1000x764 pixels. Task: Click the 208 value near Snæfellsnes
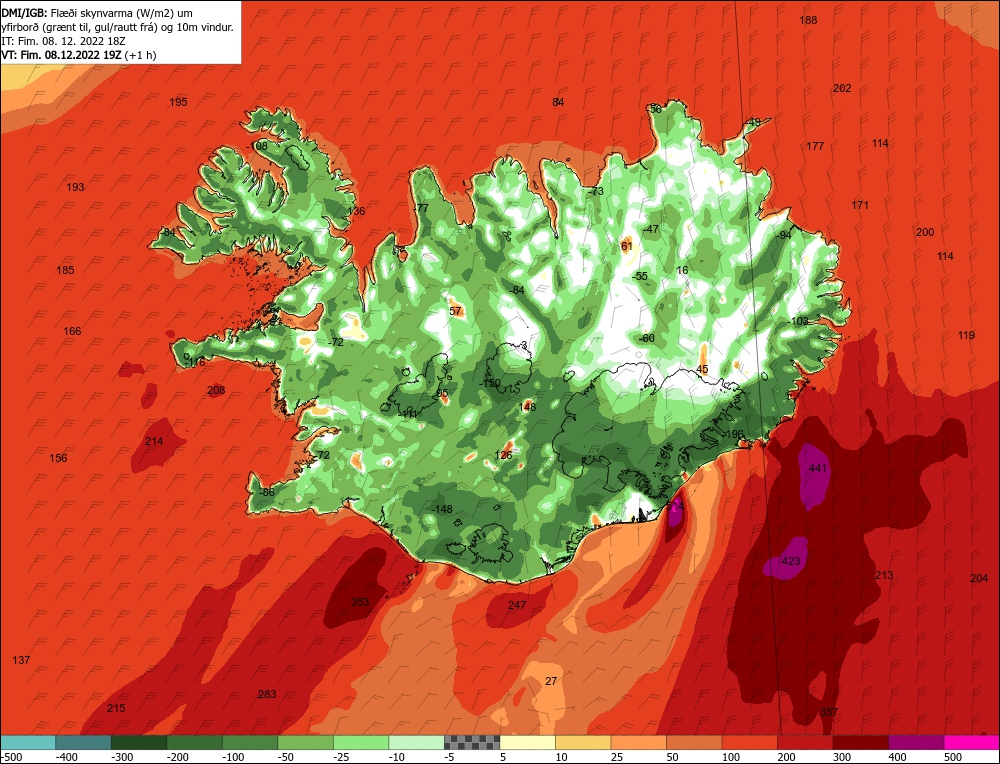pyautogui.click(x=216, y=390)
